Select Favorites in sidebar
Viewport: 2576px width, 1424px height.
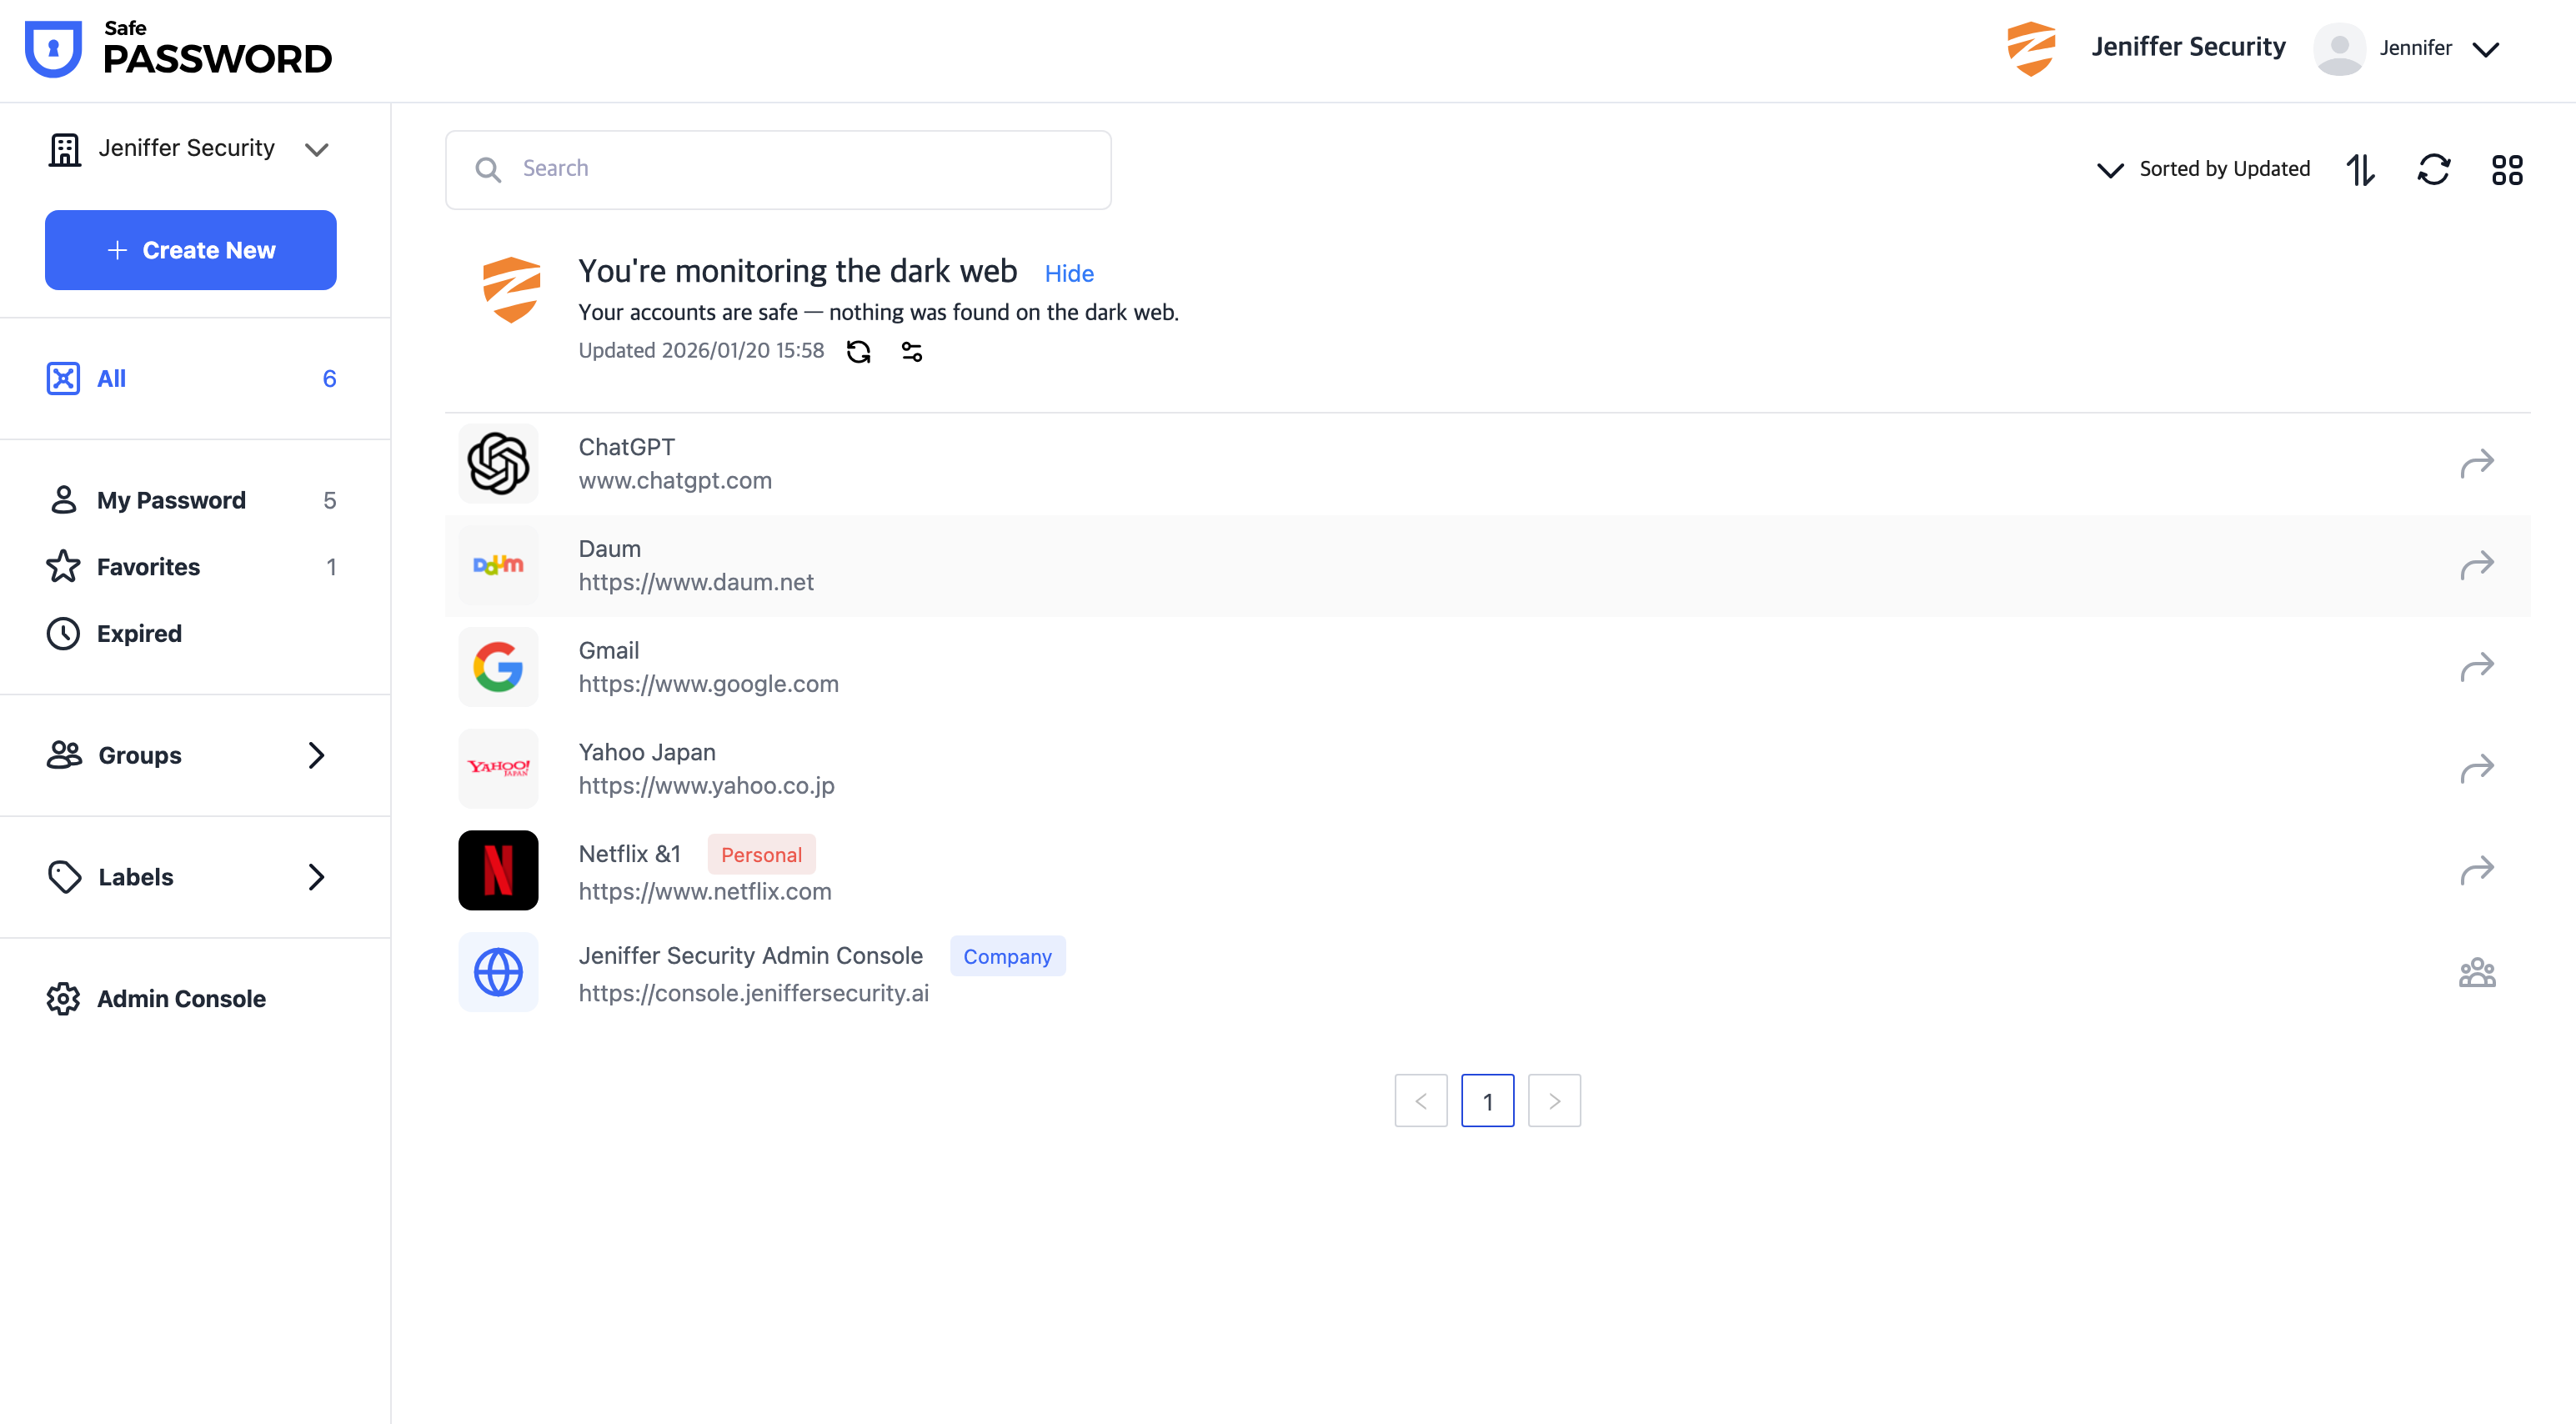click(148, 567)
